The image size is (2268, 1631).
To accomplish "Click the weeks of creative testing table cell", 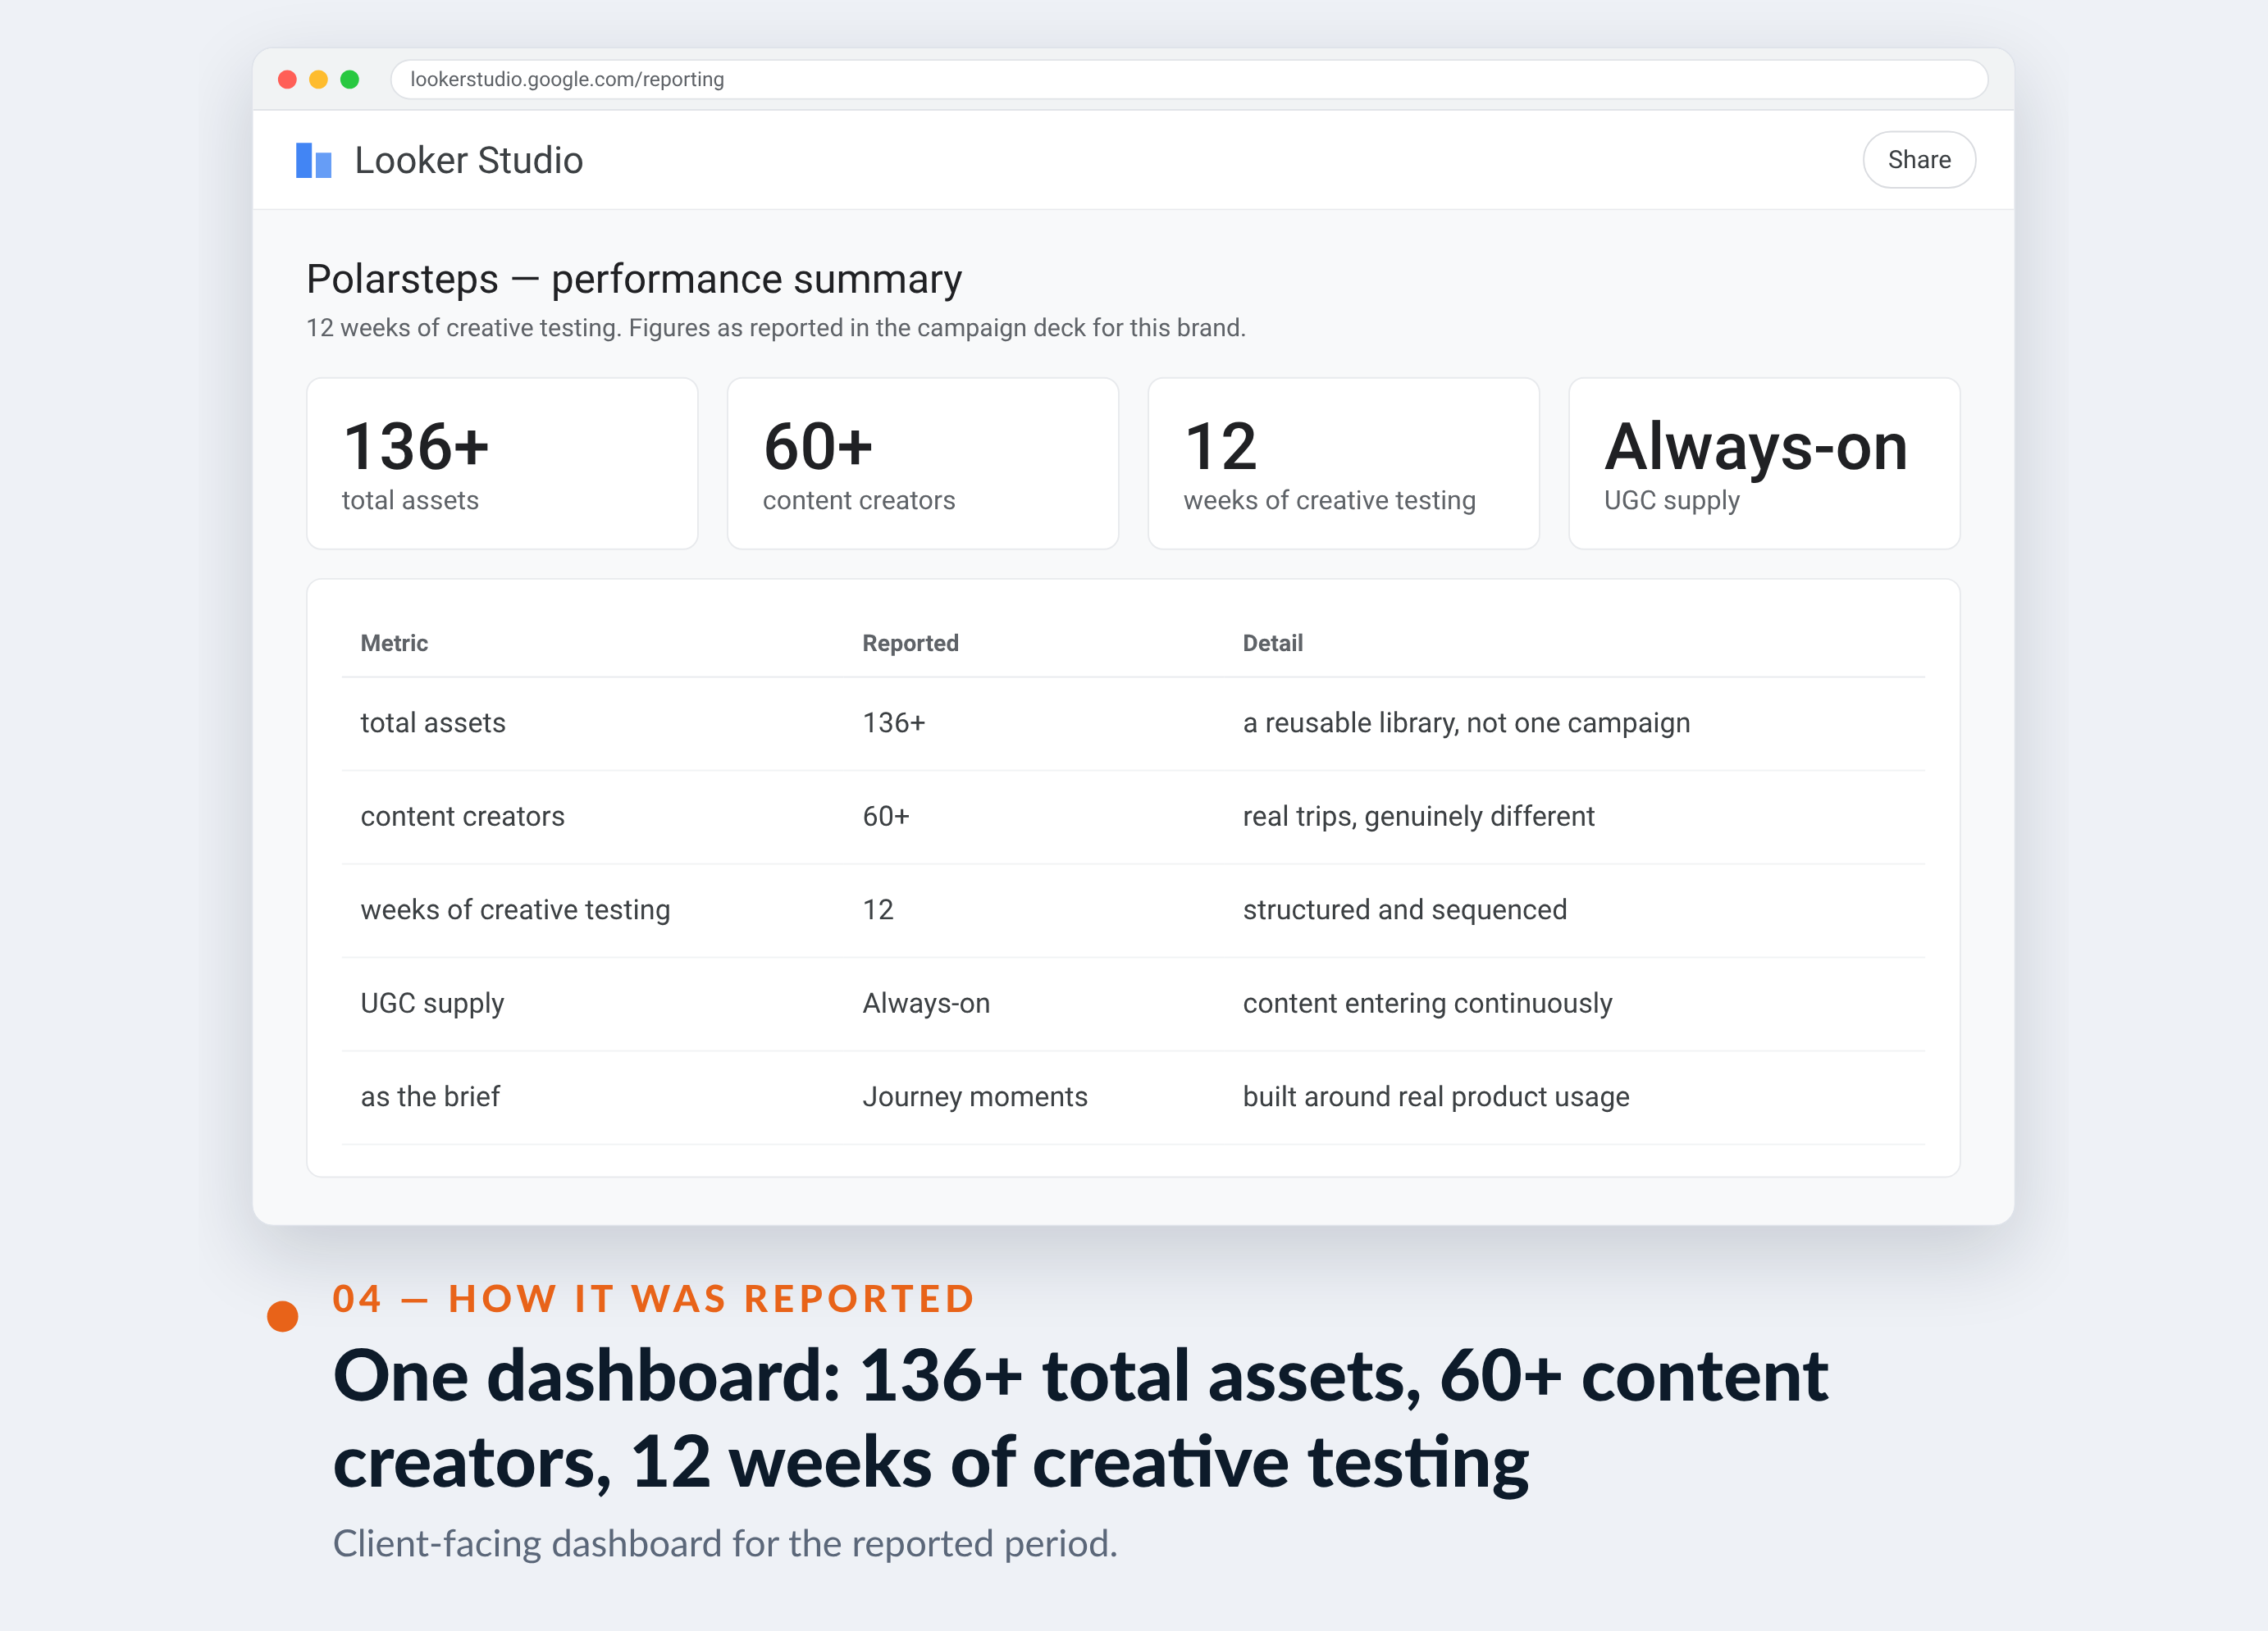I will tap(515, 910).
